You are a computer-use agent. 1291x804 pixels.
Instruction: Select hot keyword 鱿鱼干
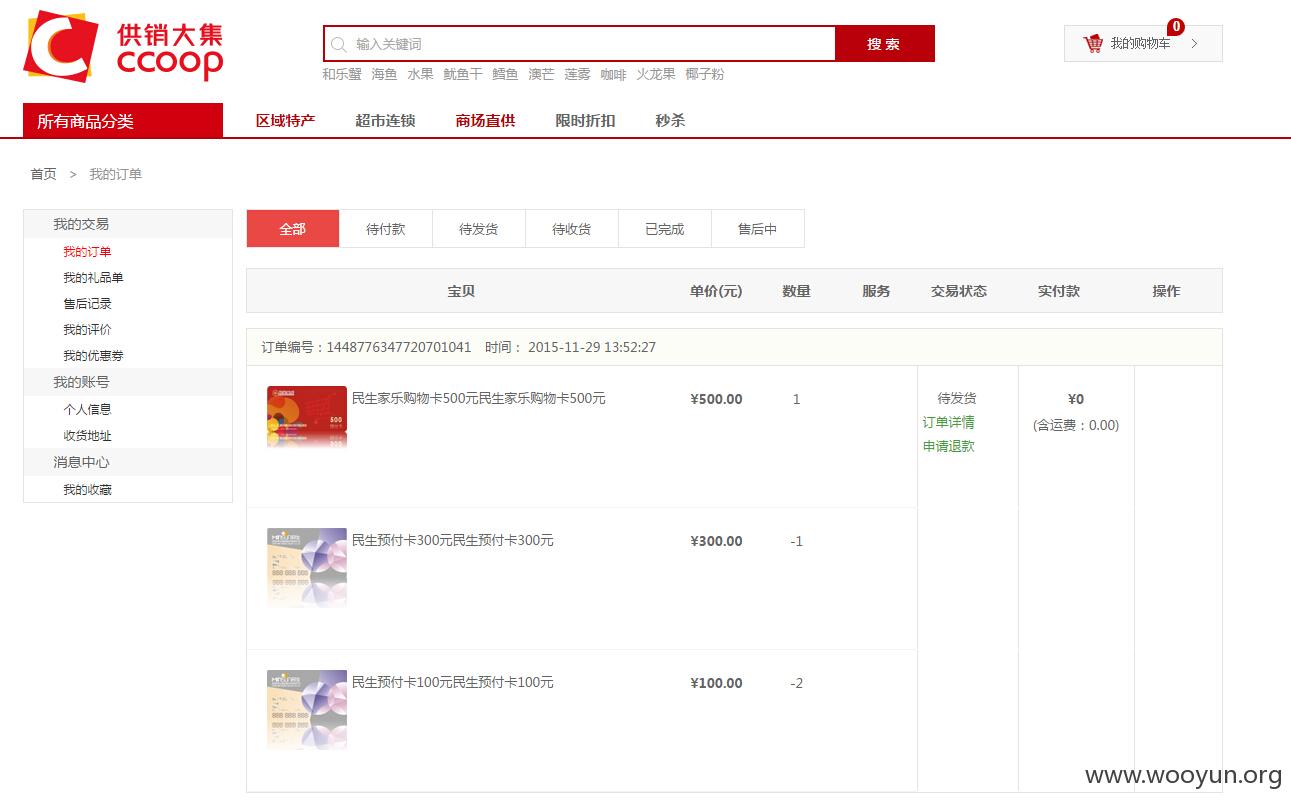coord(463,74)
